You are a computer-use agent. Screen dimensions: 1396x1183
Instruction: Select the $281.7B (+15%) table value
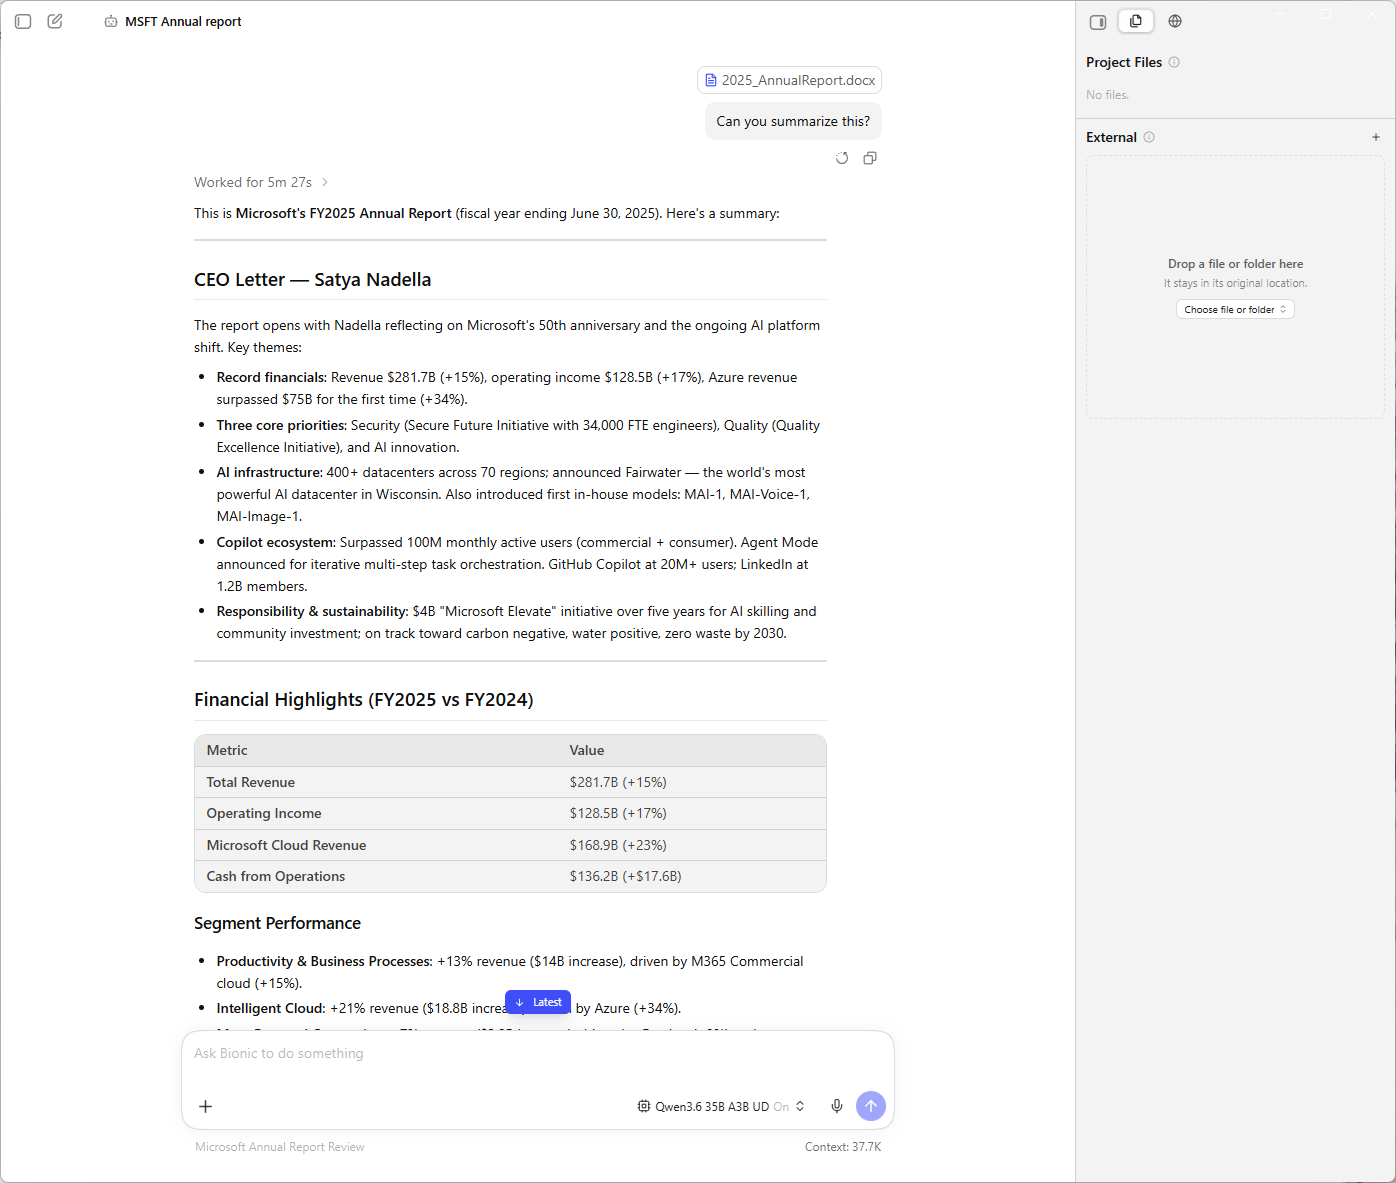pos(618,782)
